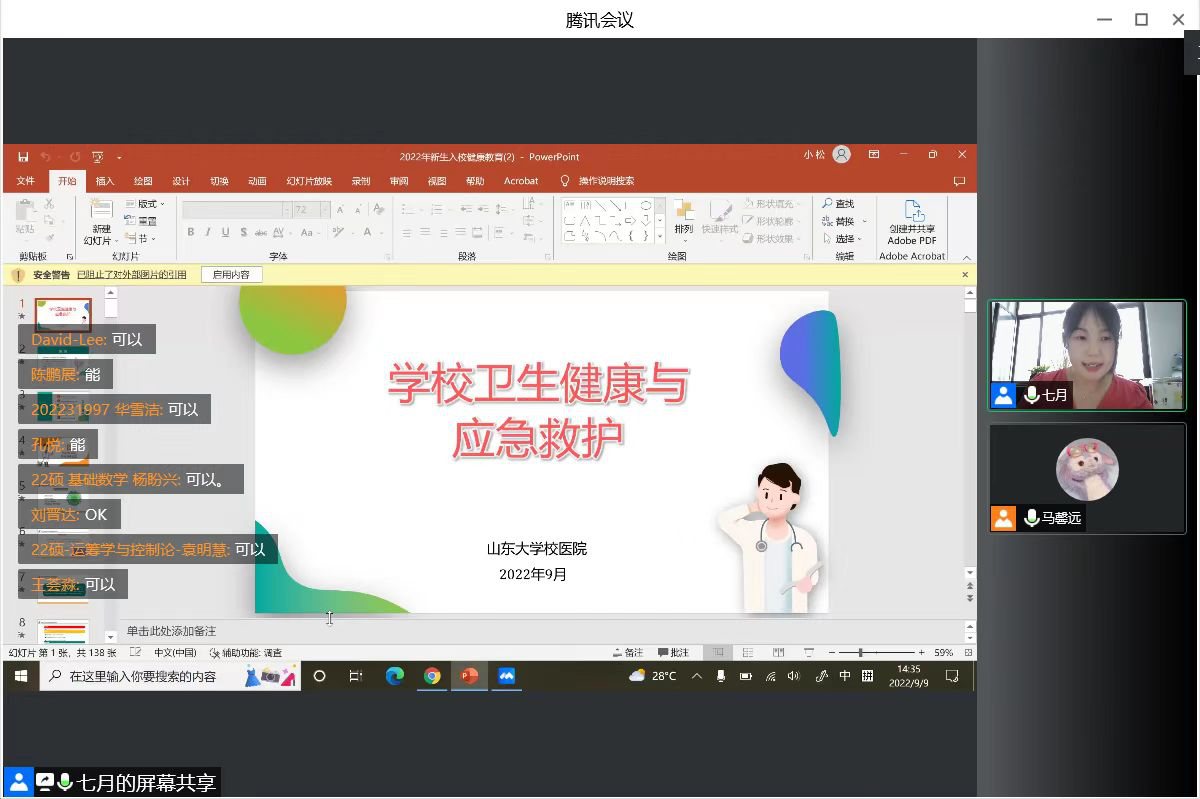Click the PowerPoint save icon
The width and height of the screenshot is (1200, 799).
click(23, 157)
